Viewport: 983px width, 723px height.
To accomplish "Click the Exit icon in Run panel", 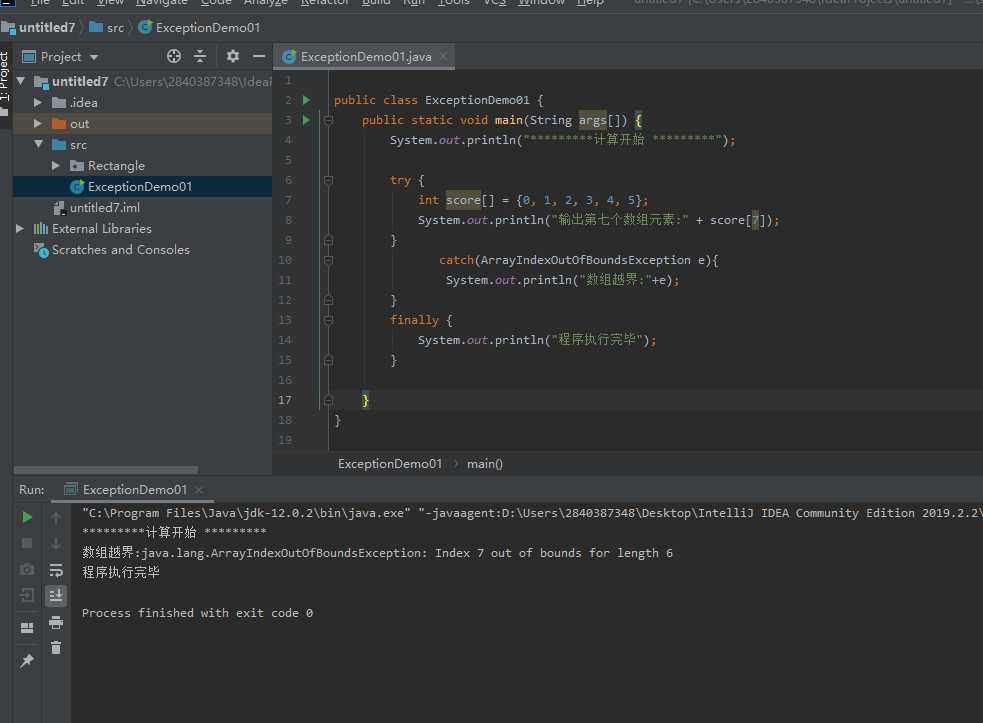I will tap(27, 595).
